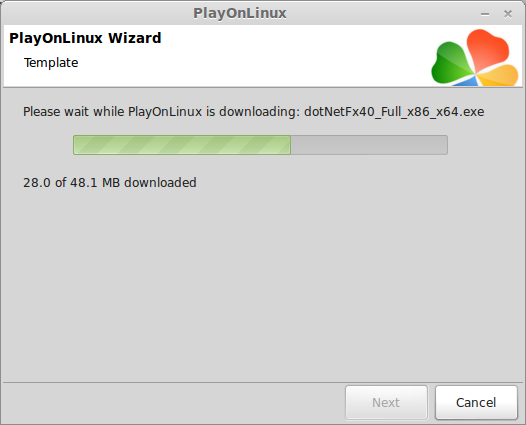The image size is (526, 425).
Task: Click the green leaf of the logo
Action: coord(451,64)
